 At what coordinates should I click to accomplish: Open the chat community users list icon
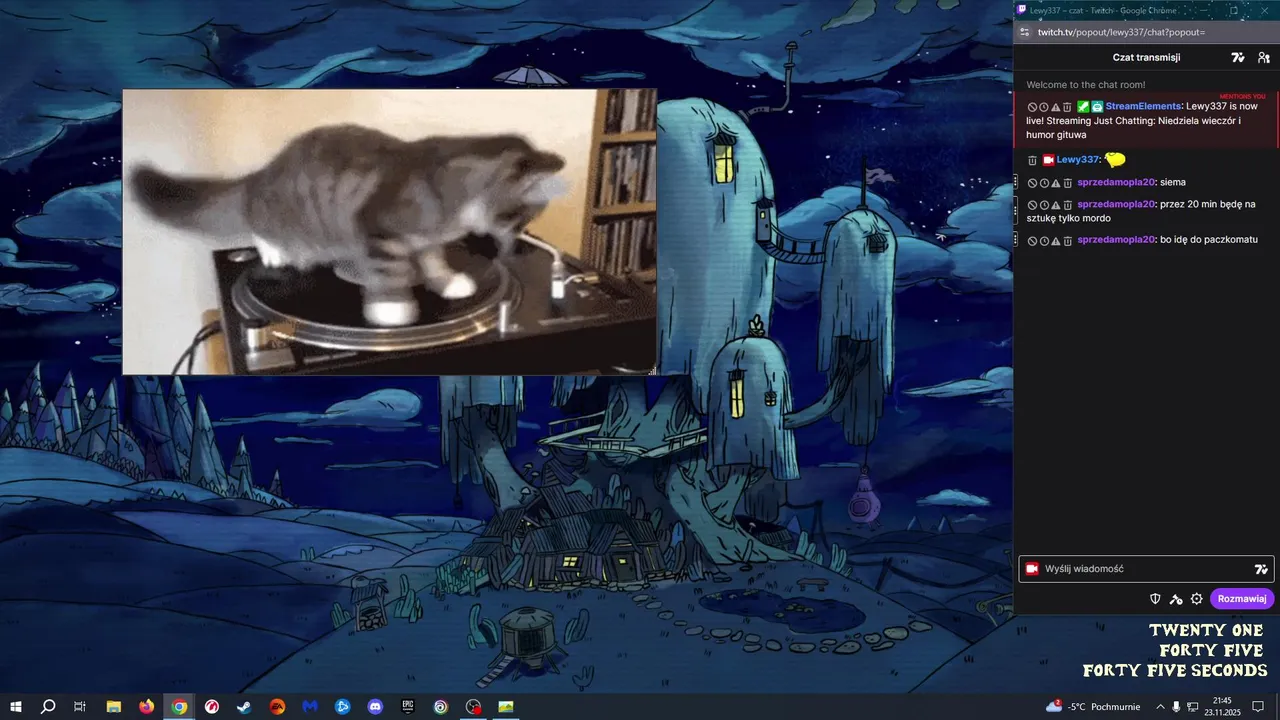click(x=1264, y=58)
